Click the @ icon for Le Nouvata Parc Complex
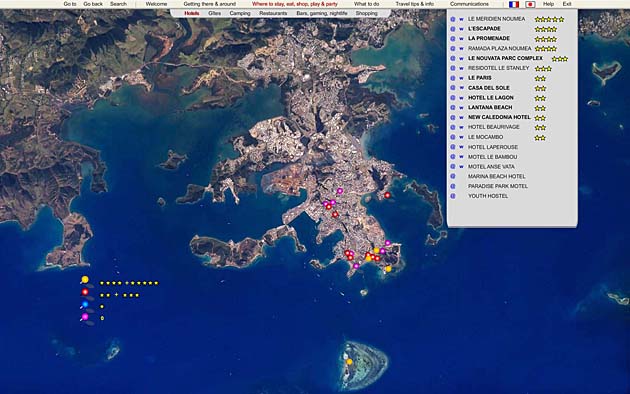630x394 pixels. point(453,59)
